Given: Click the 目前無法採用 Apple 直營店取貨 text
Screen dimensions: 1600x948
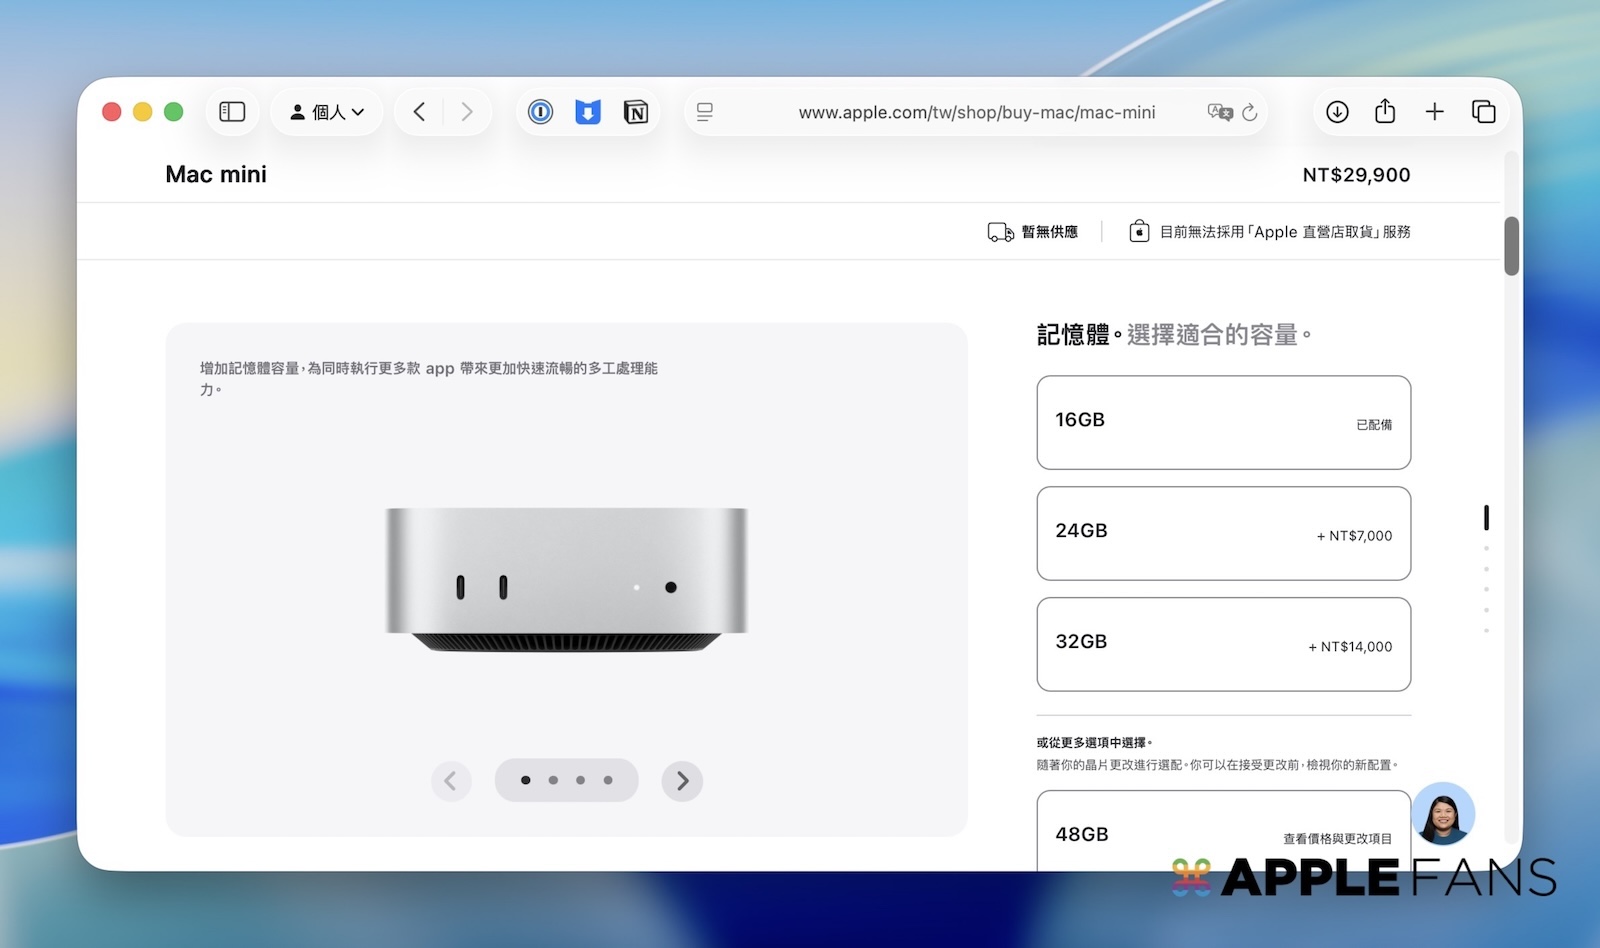Looking at the screenshot, I should pyautogui.click(x=1285, y=232).
